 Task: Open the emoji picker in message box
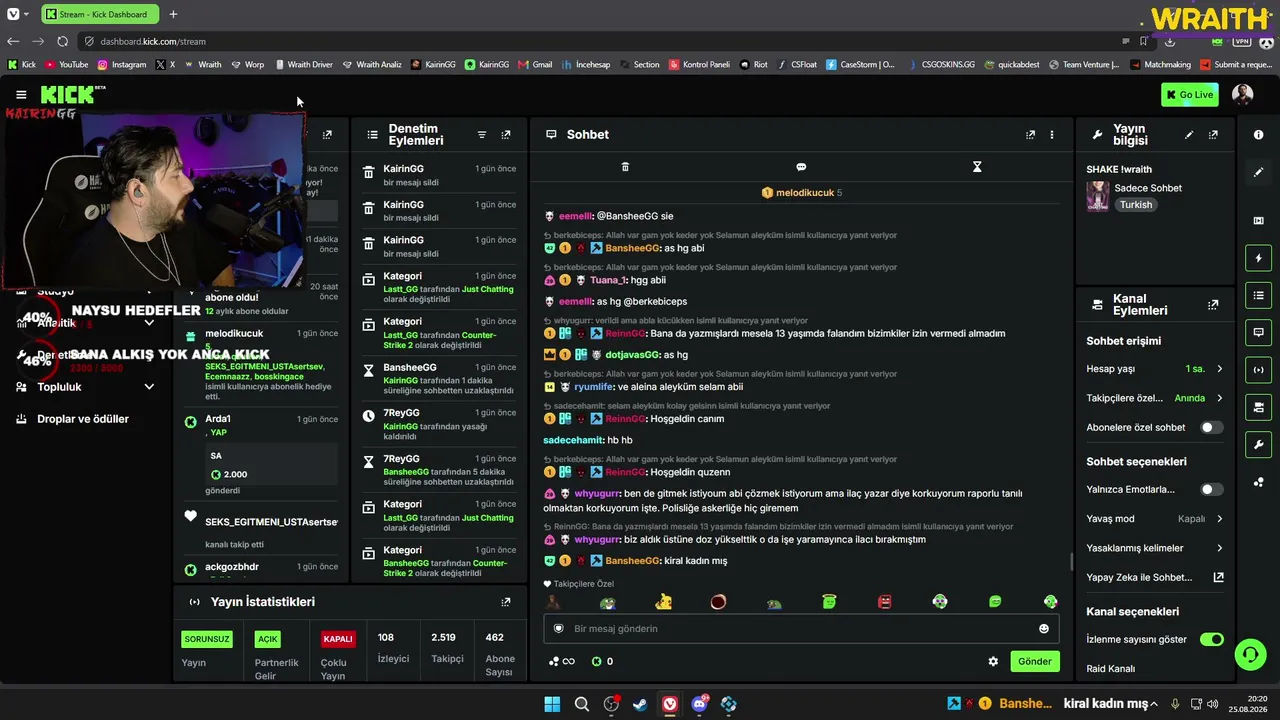[1044, 629]
